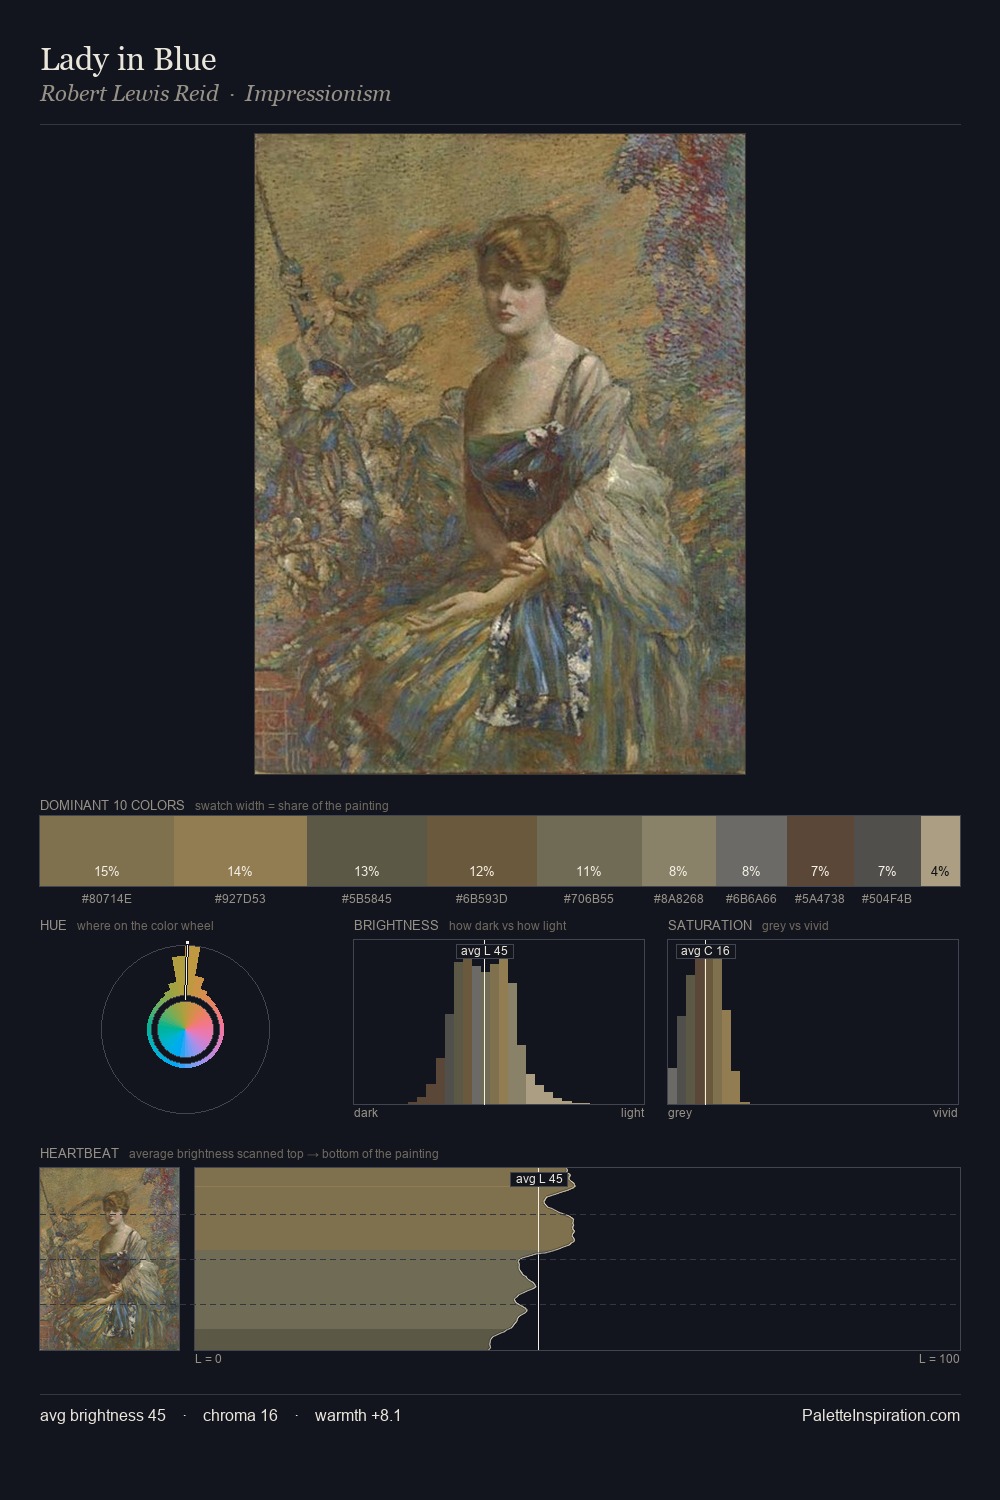The image size is (1000, 1500).
Task: Click 'swatch width = share of the painting' caption
Action: tap(292, 806)
